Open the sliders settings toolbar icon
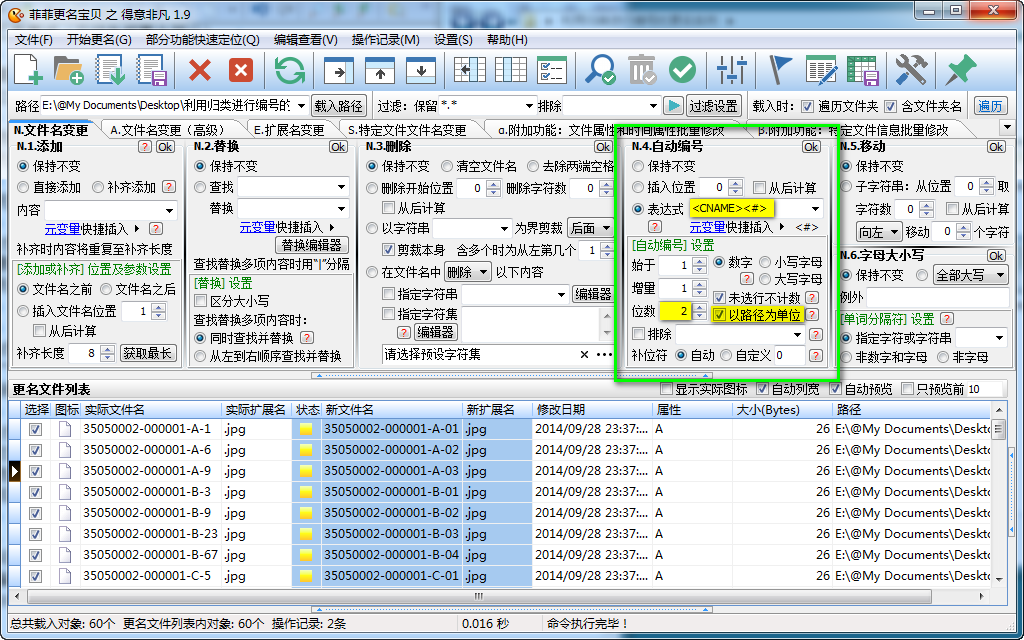 click(731, 70)
